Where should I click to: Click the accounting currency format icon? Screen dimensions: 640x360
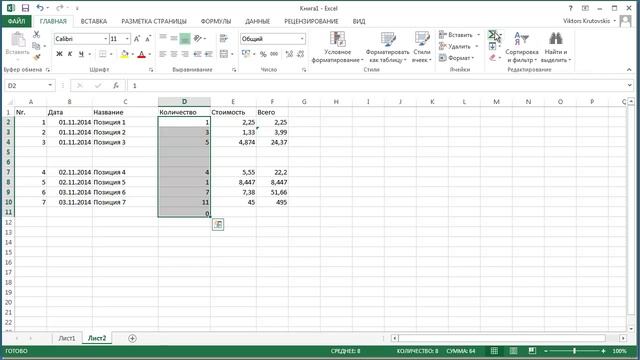(x=246, y=54)
